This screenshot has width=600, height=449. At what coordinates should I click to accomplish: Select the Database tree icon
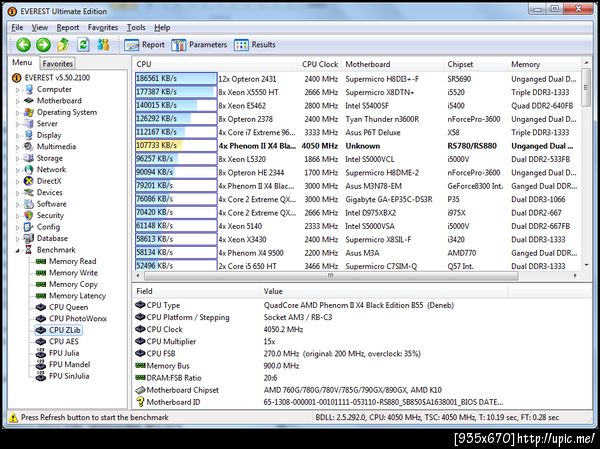point(29,238)
